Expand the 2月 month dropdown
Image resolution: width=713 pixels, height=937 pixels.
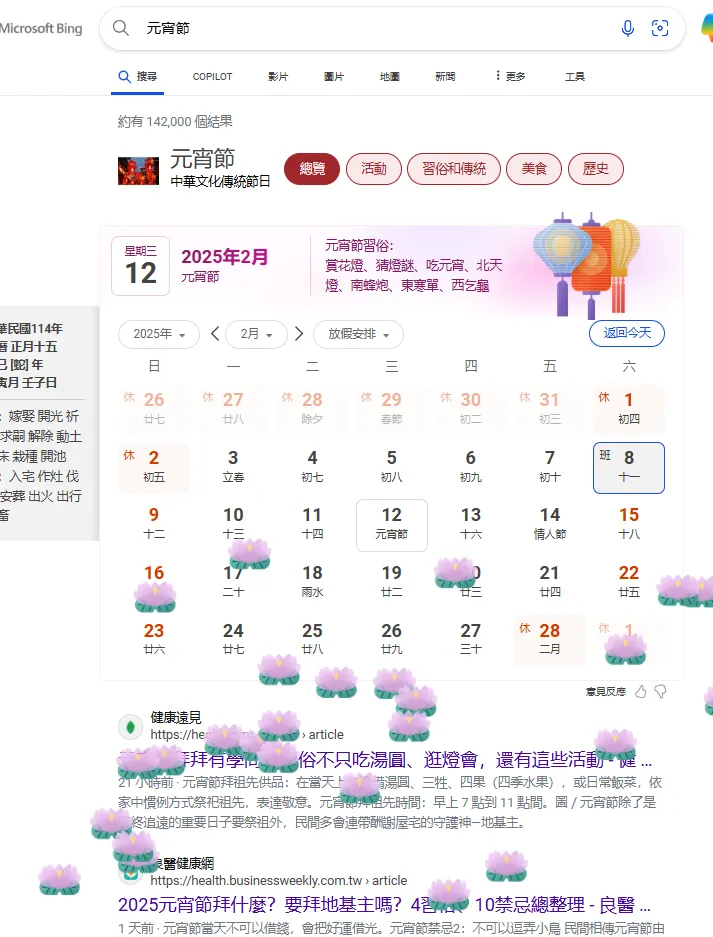[x=256, y=334]
